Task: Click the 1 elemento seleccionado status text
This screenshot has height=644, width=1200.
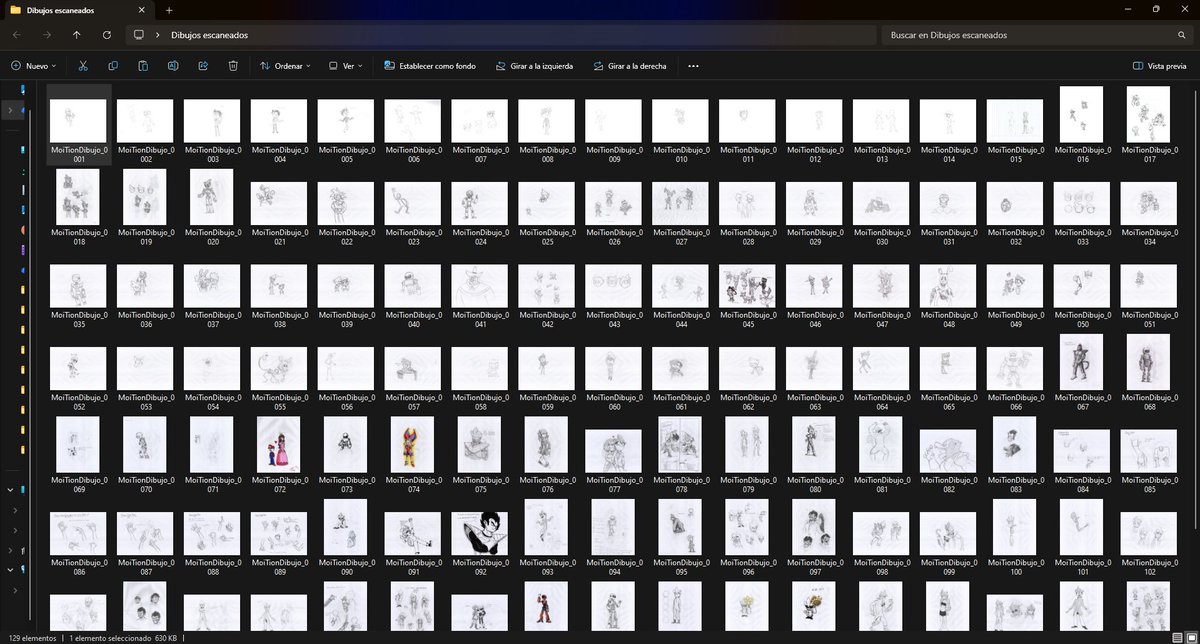Action: click(110, 637)
